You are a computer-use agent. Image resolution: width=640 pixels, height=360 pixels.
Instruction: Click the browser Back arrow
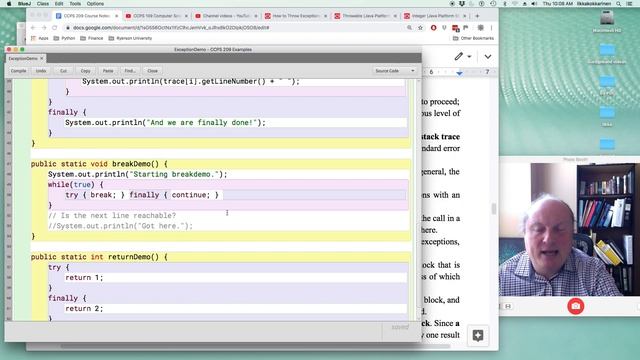33,28
